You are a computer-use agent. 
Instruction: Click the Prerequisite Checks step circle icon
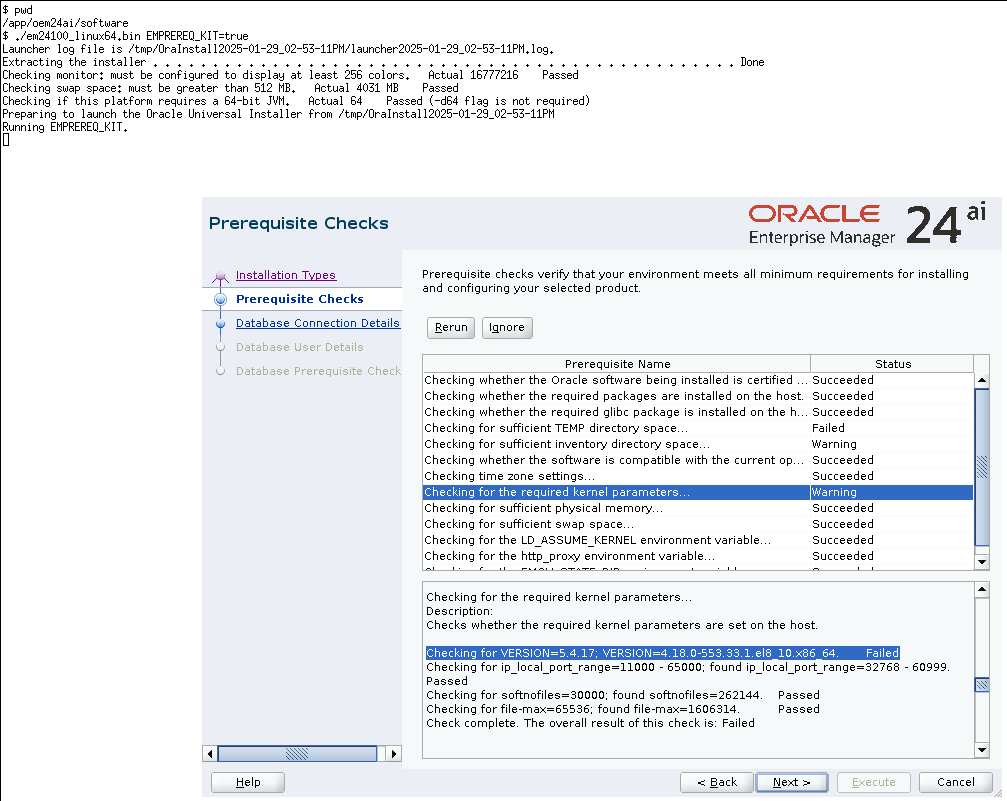pyautogui.click(x=220, y=299)
